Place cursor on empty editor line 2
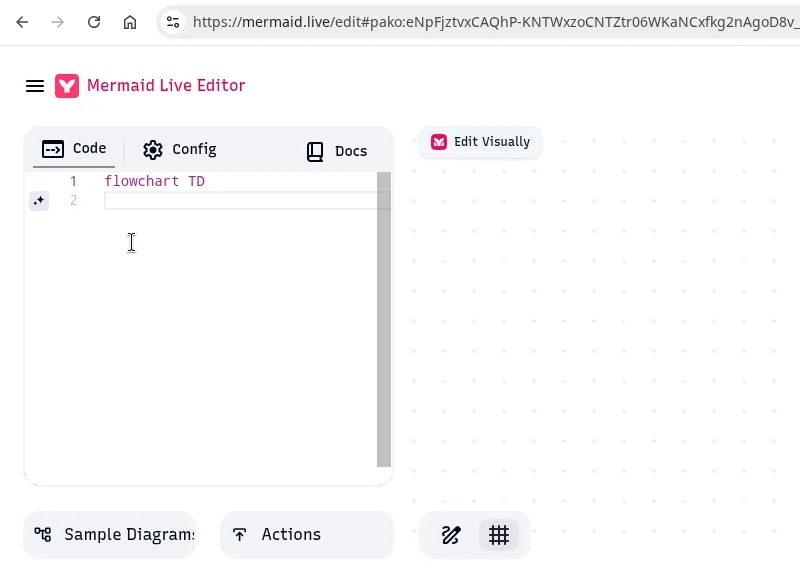This screenshot has height=579, width=800. click(240, 201)
